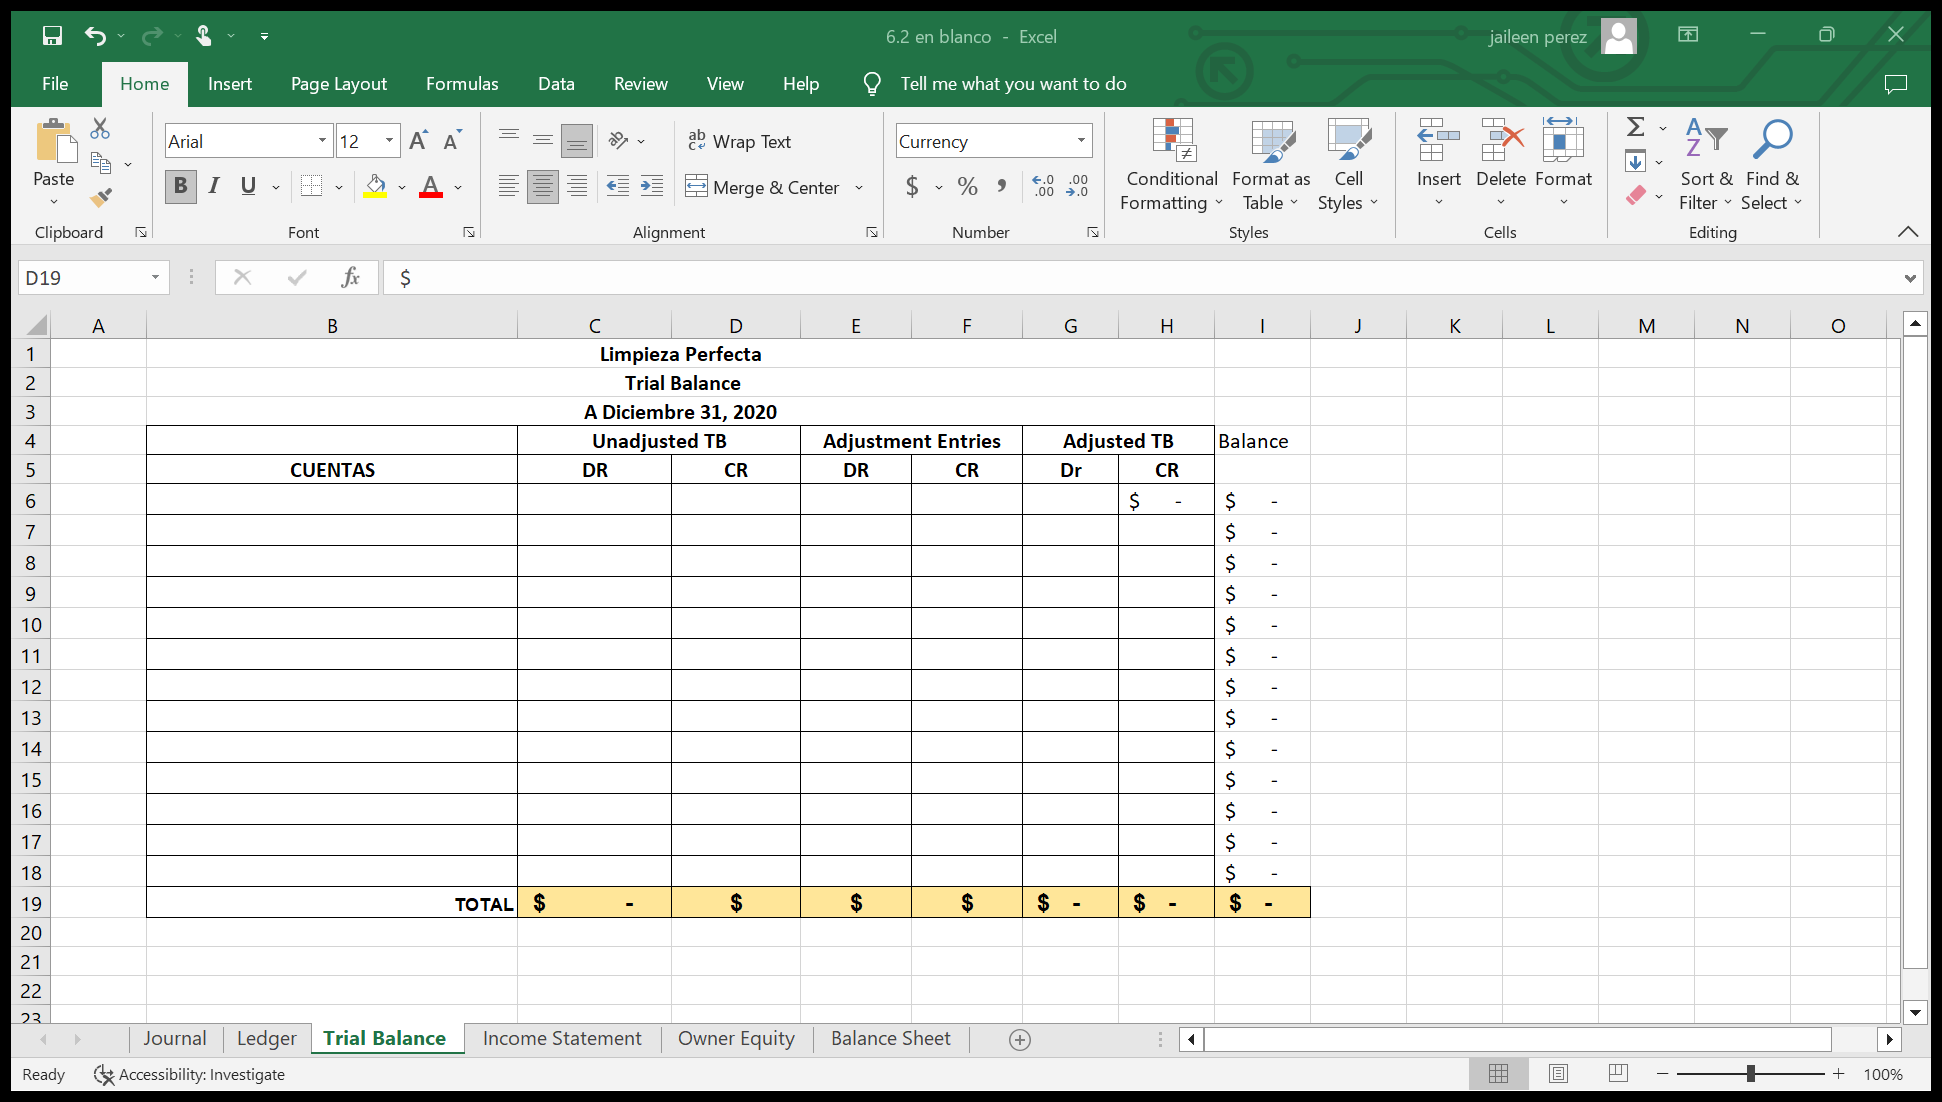Apply the red Font Color swatch
Image resolution: width=1942 pixels, height=1102 pixels.
pyautogui.click(x=431, y=187)
